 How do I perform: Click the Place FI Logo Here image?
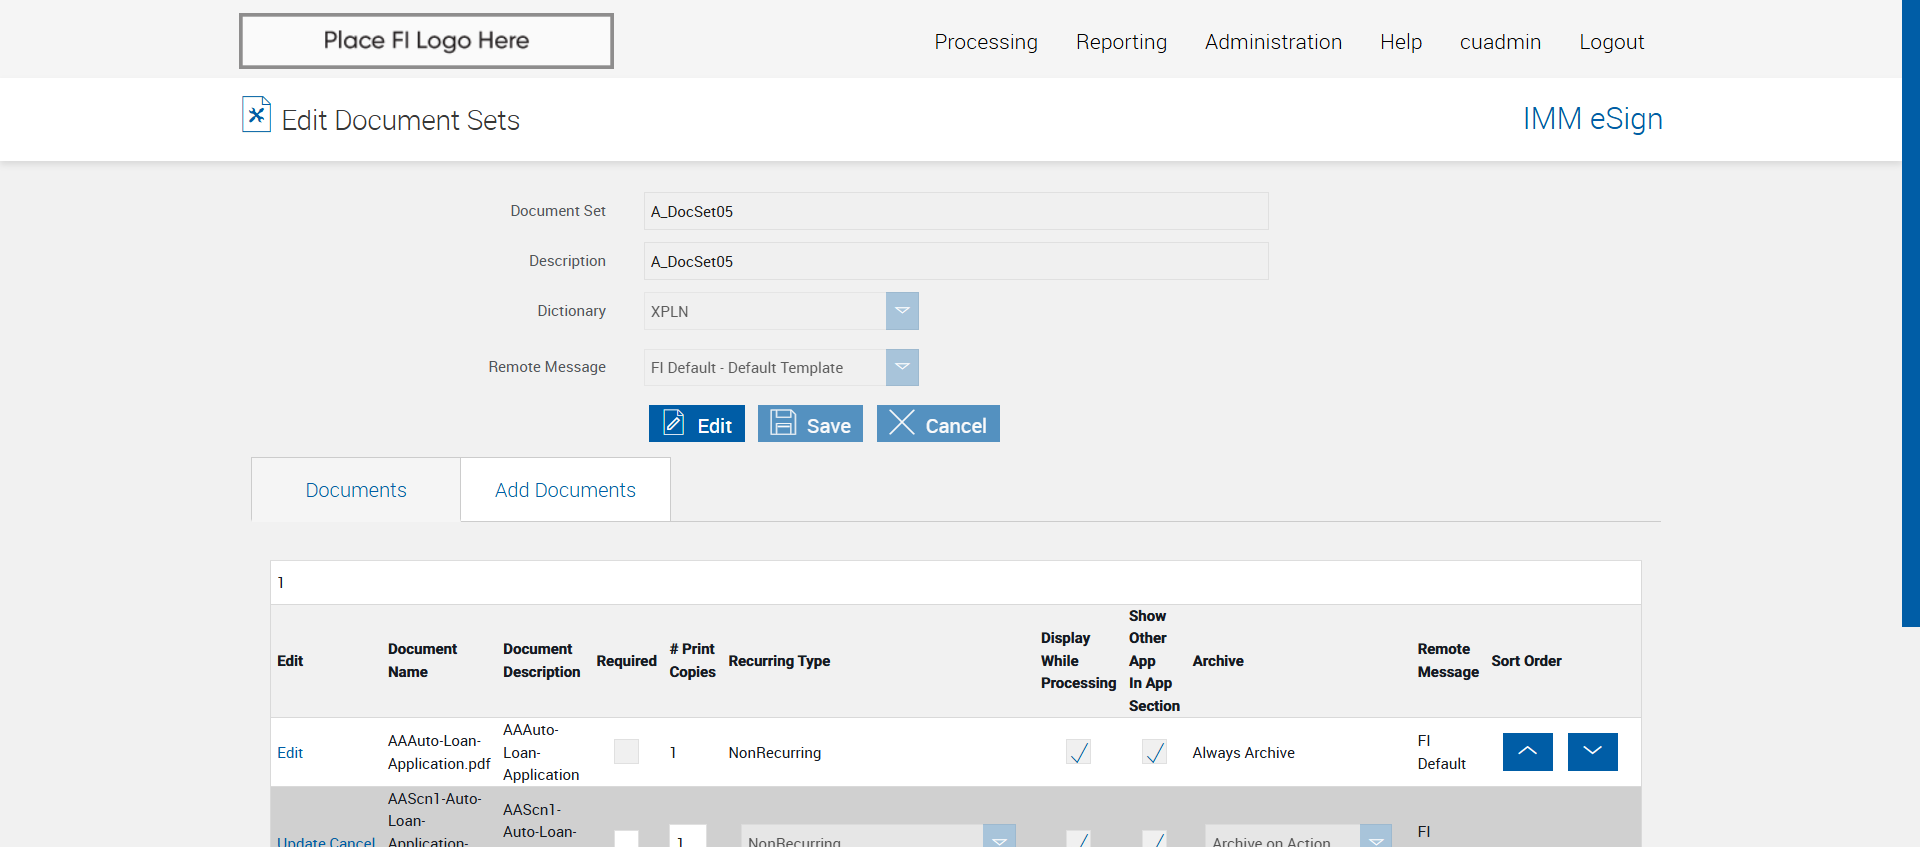tap(426, 41)
